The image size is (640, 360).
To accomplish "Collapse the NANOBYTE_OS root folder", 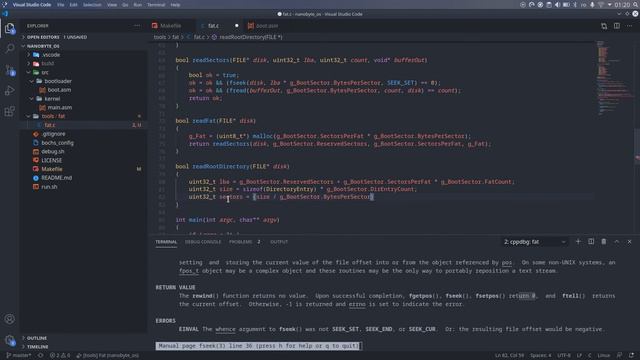I will click(84, 46).
